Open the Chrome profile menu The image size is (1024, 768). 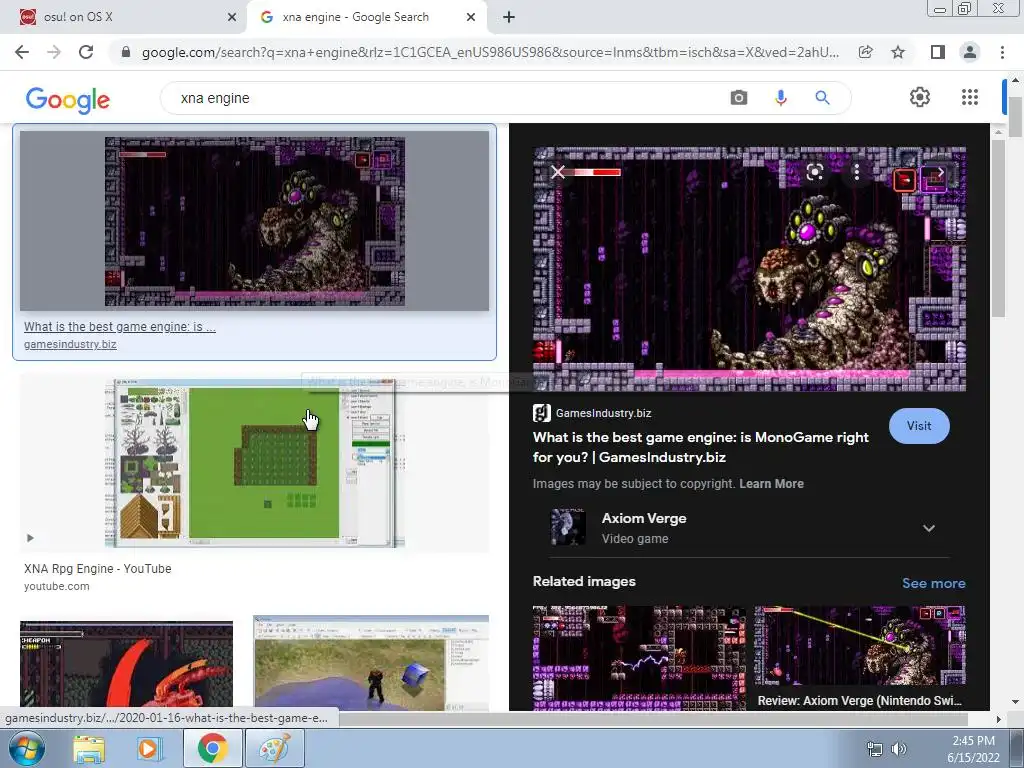[x=970, y=52]
